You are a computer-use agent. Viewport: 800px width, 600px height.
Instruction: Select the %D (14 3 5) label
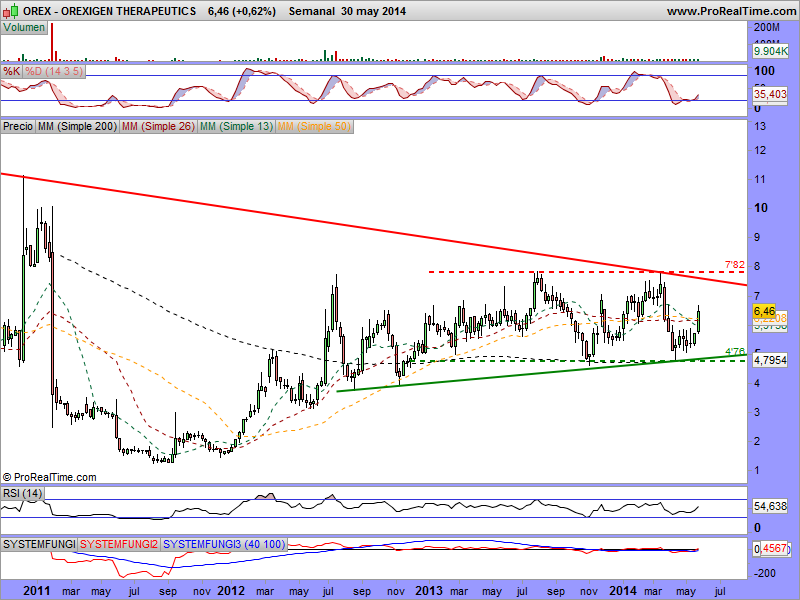coord(54,71)
